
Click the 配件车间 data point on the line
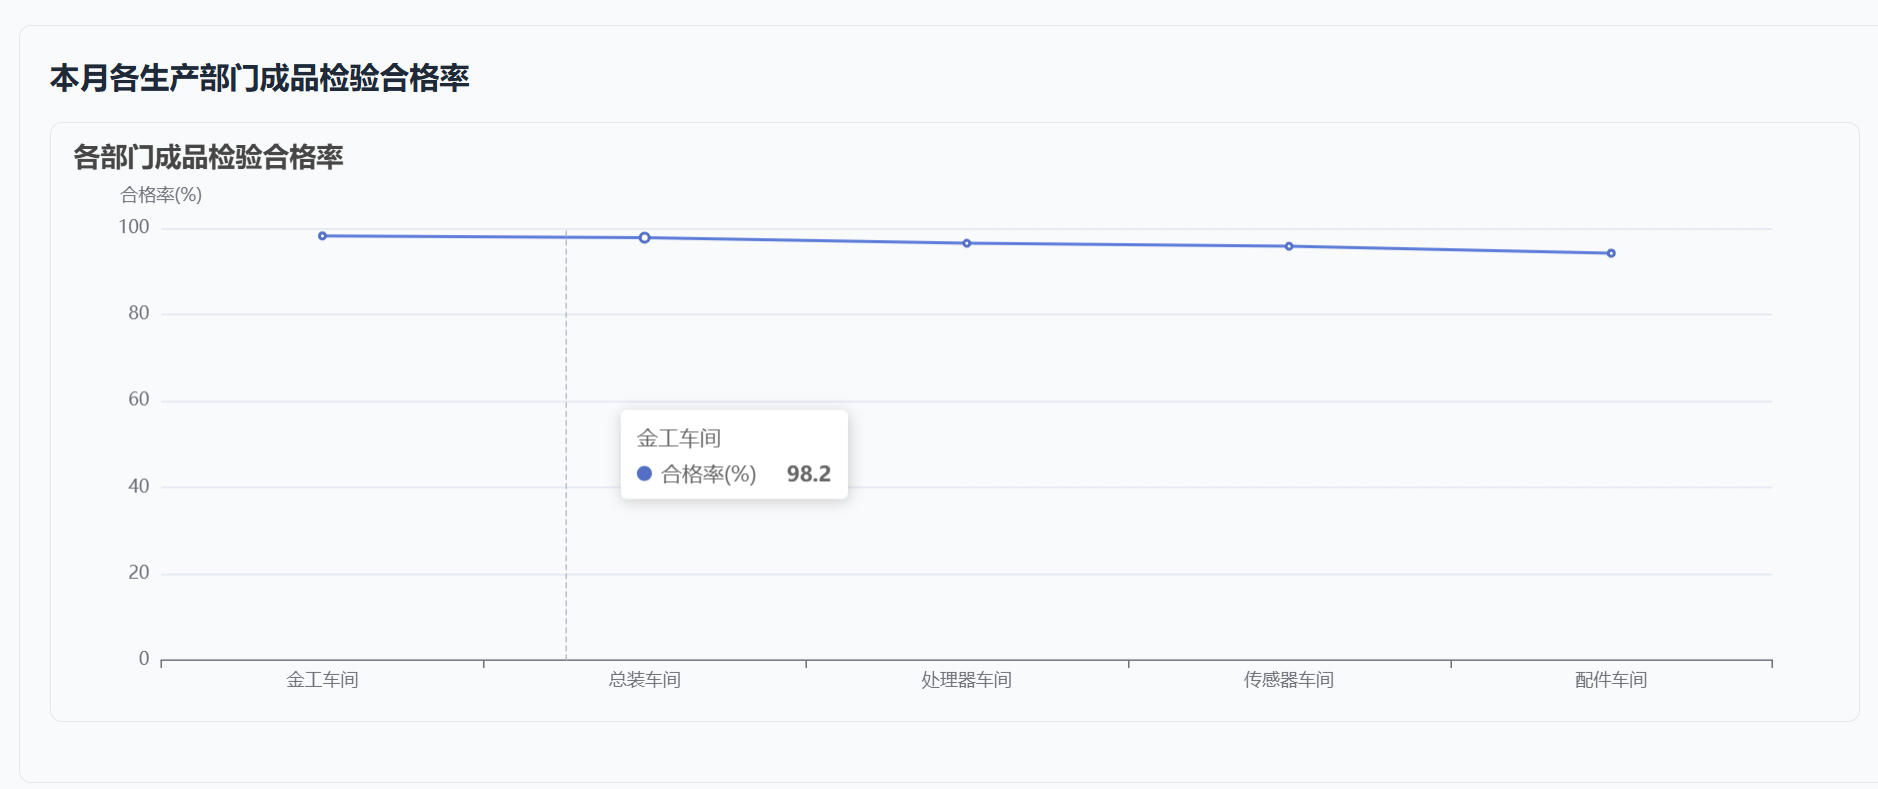(x=1611, y=253)
